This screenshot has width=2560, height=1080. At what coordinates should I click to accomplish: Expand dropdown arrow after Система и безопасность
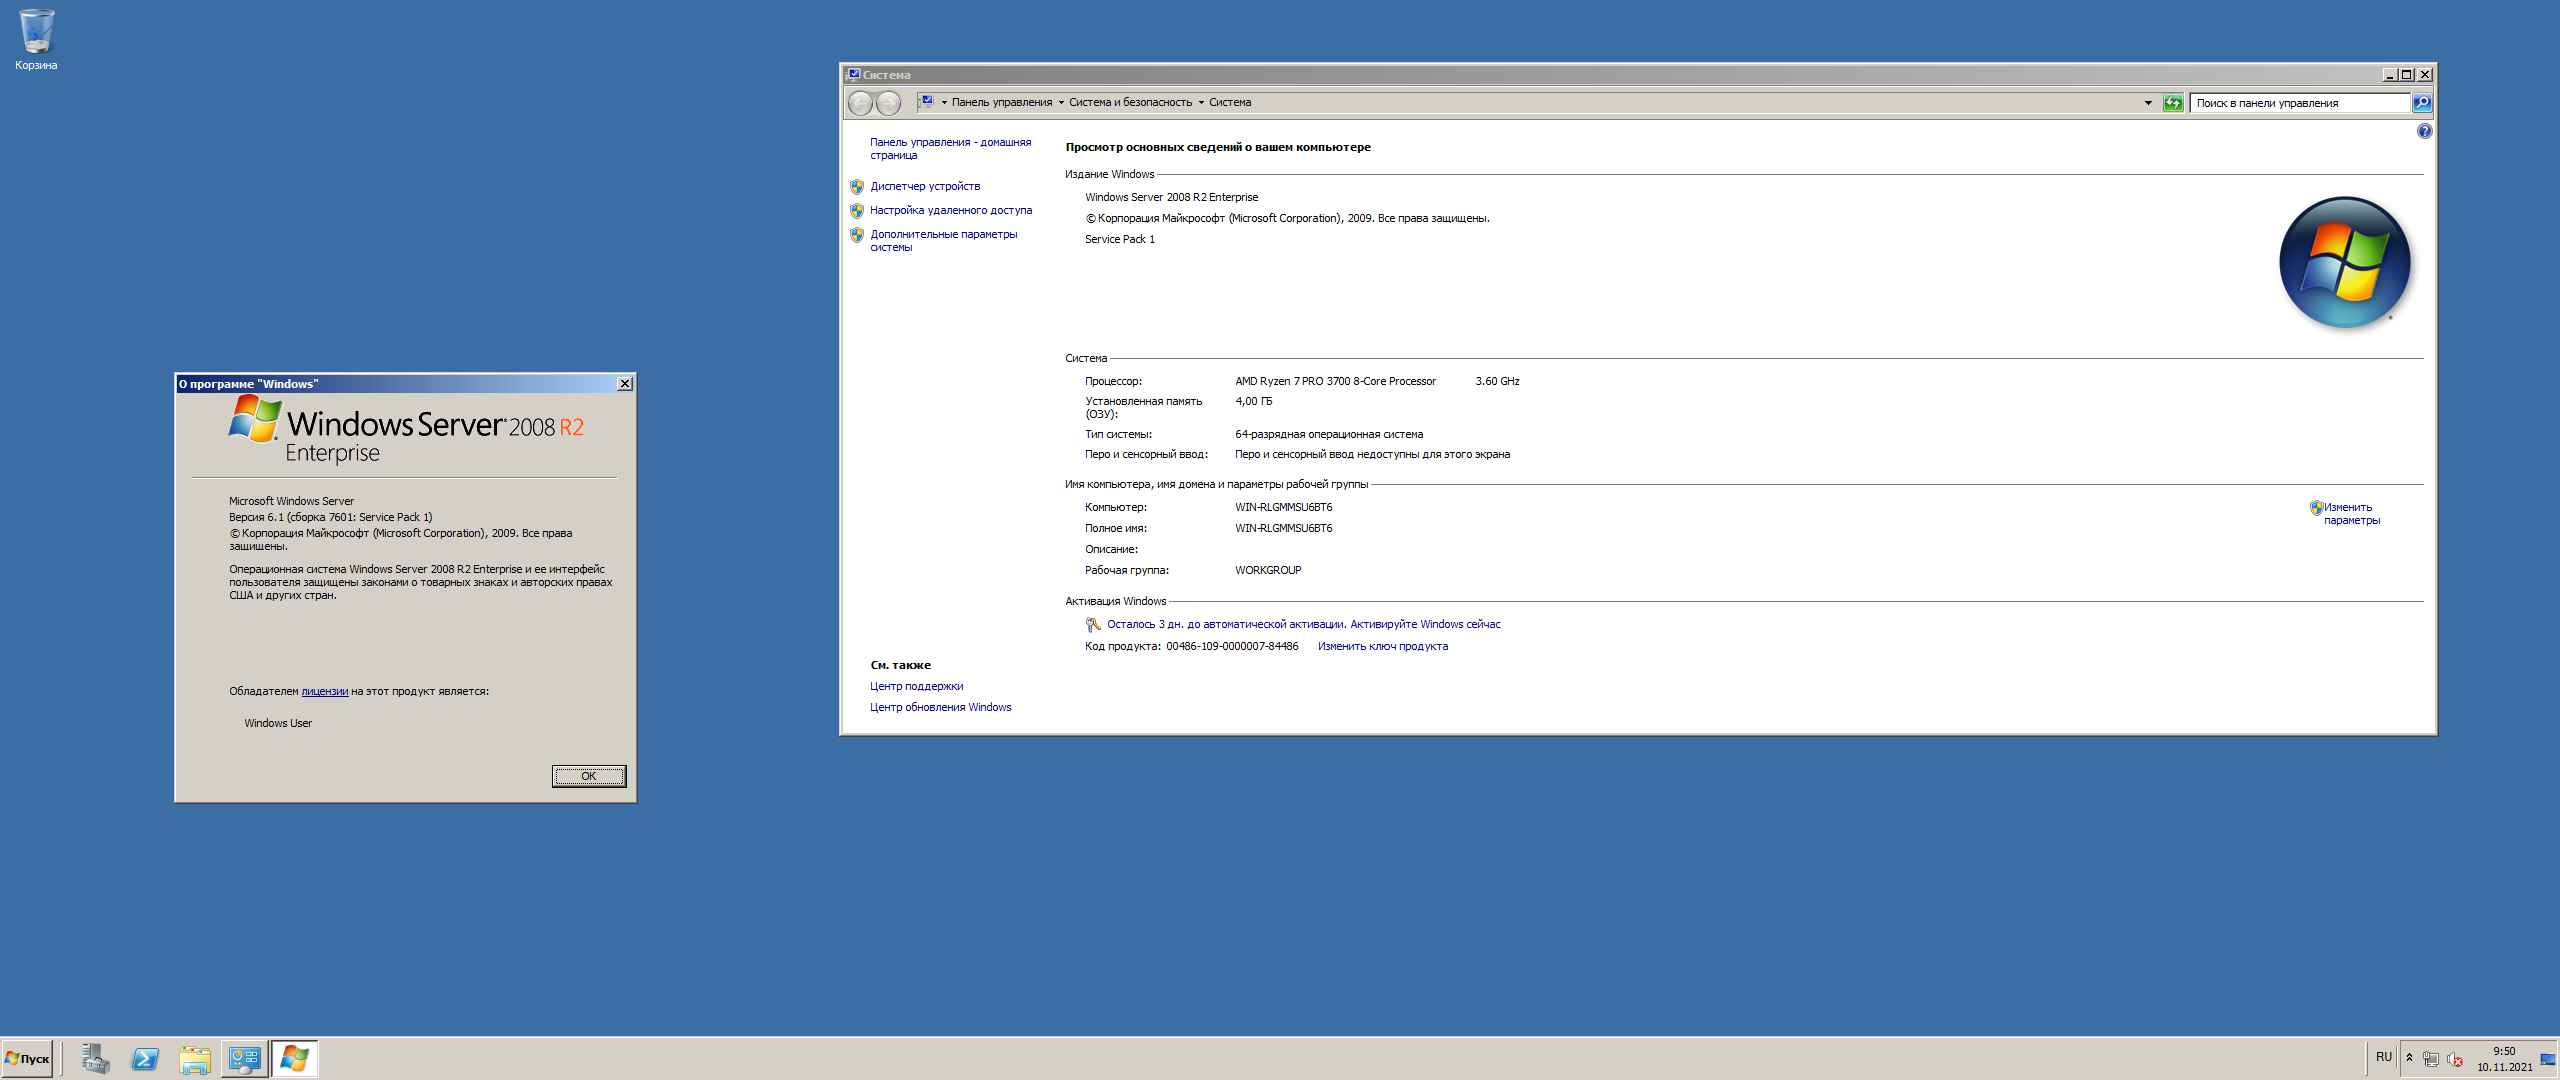[x=1201, y=103]
